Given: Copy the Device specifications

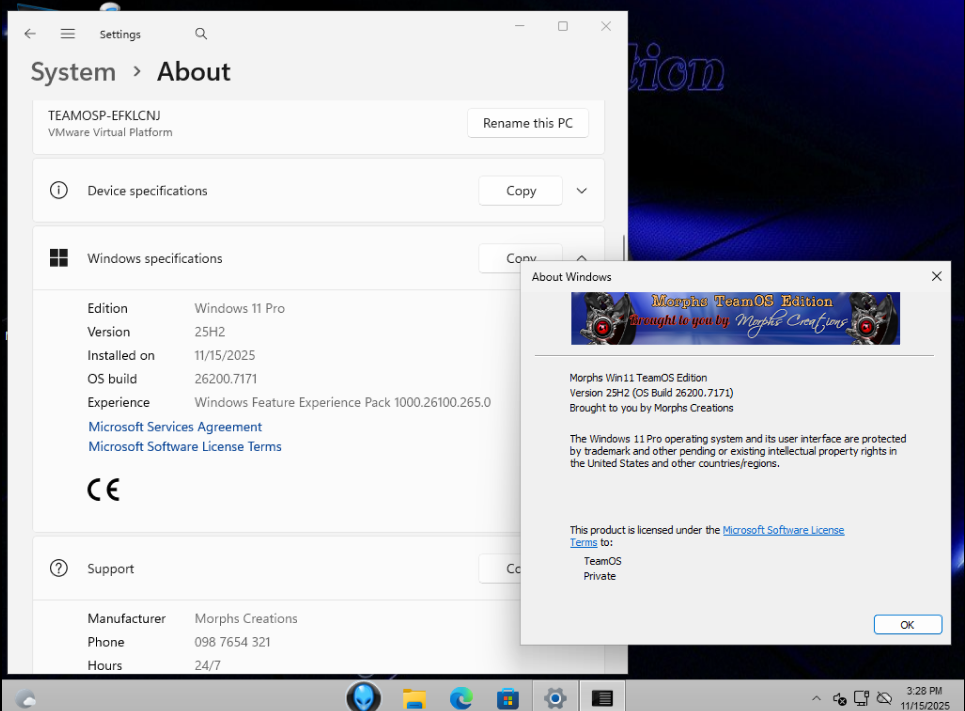Looking at the screenshot, I should [x=520, y=191].
